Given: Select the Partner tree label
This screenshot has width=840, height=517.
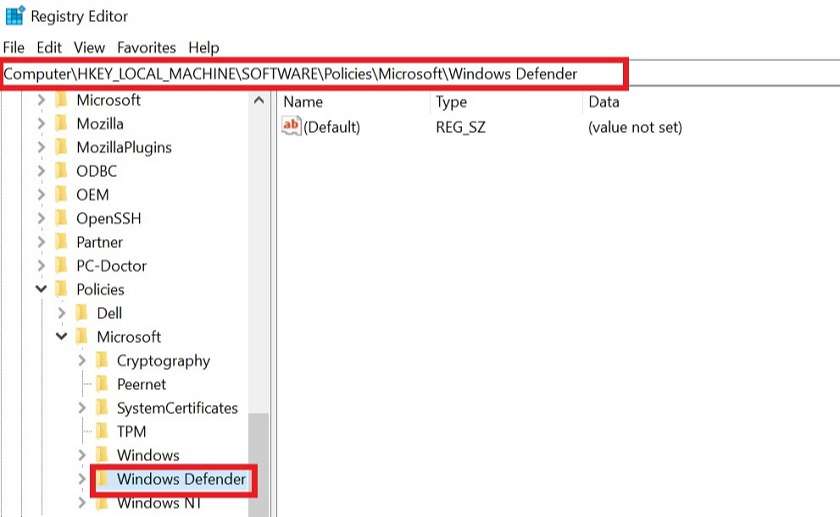Looking at the screenshot, I should pyautogui.click(x=100, y=242).
